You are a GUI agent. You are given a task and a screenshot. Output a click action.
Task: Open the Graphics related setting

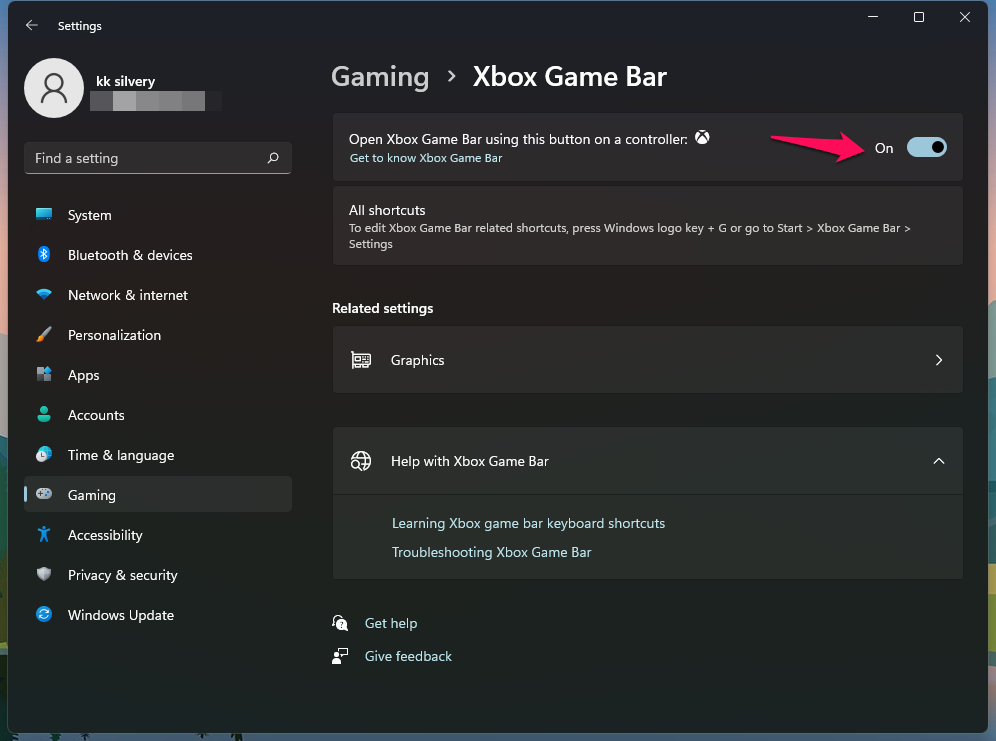647,360
